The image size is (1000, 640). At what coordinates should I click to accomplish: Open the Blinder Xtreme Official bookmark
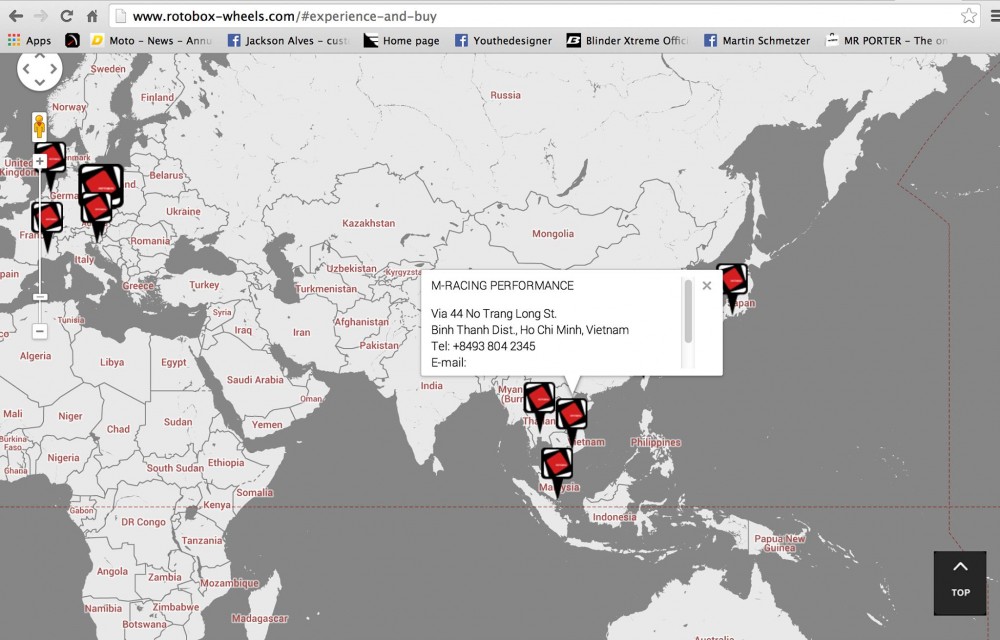tap(628, 41)
